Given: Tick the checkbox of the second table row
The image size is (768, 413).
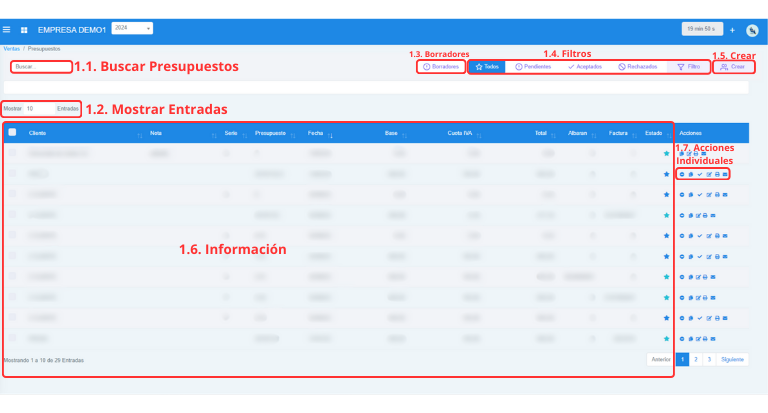Looking at the screenshot, I should (12, 173).
